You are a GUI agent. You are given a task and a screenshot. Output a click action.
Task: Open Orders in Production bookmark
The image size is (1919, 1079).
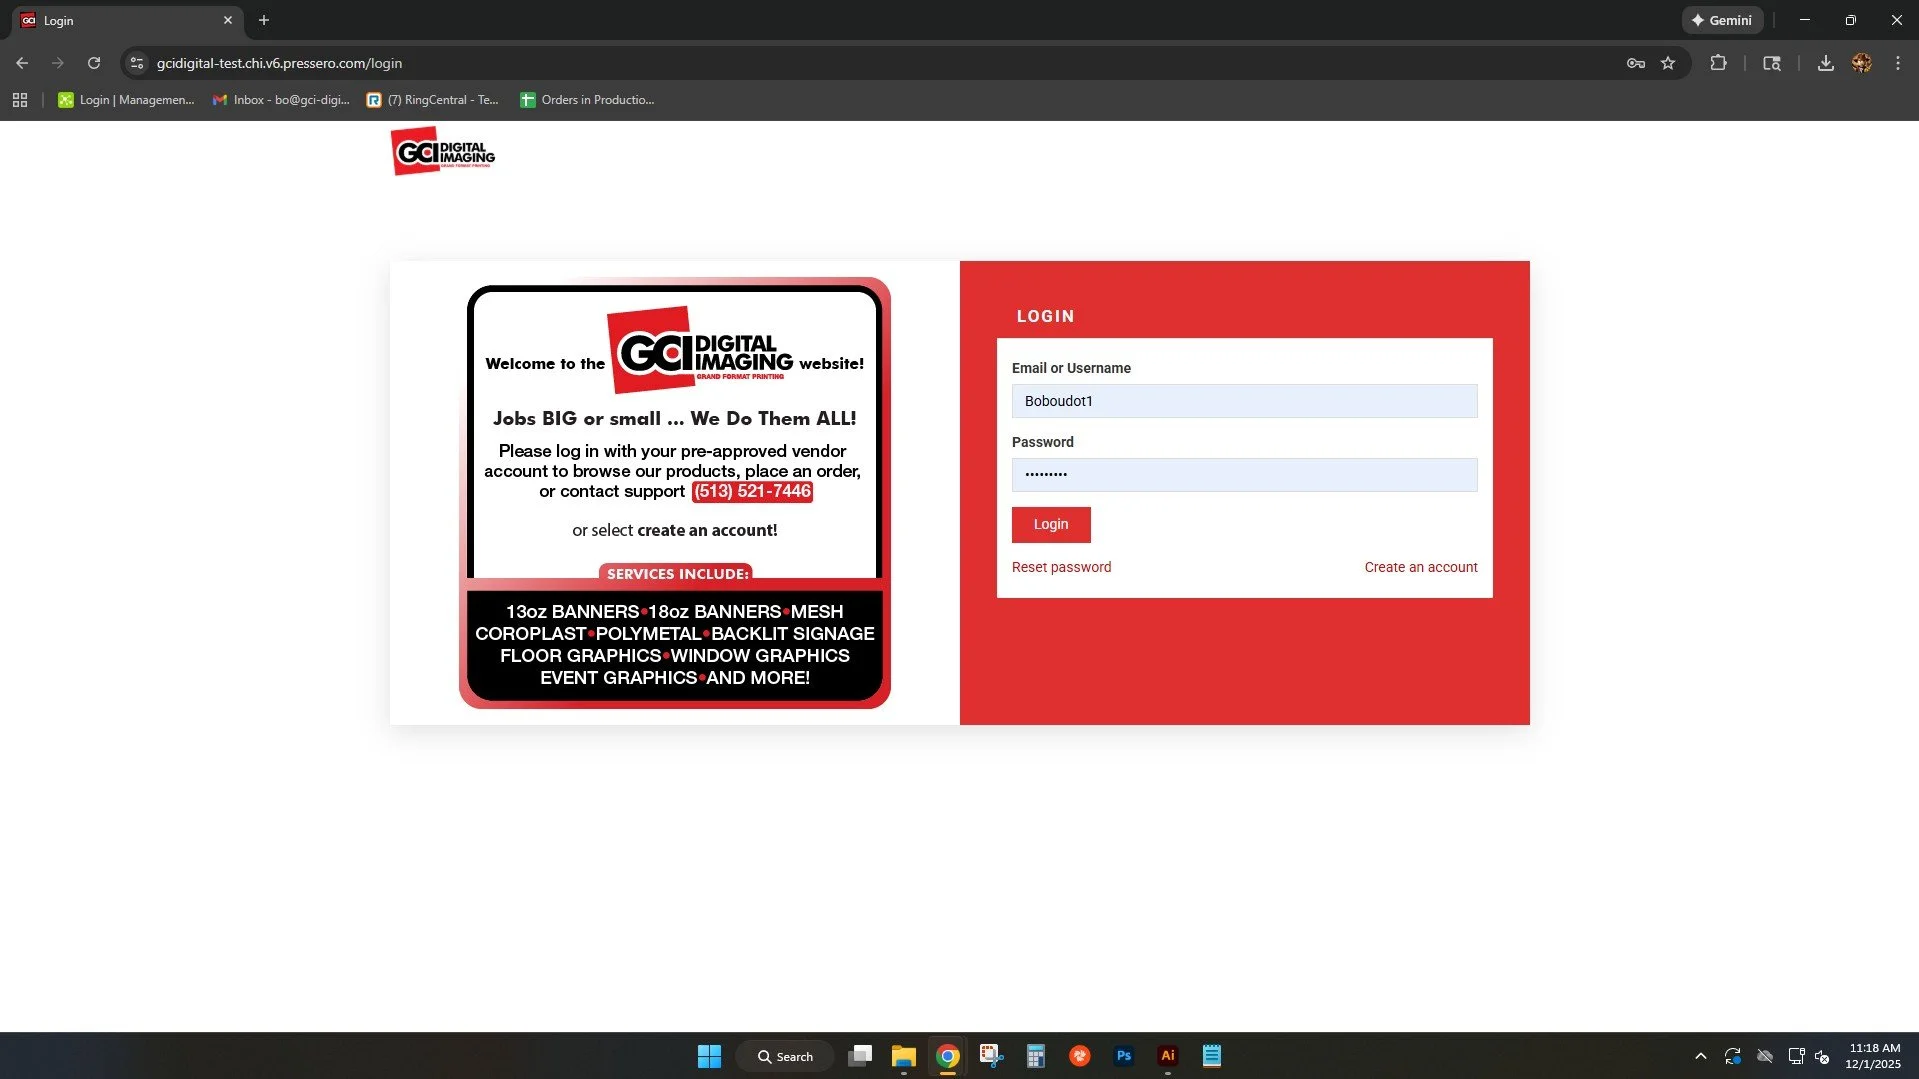pyautogui.click(x=587, y=100)
